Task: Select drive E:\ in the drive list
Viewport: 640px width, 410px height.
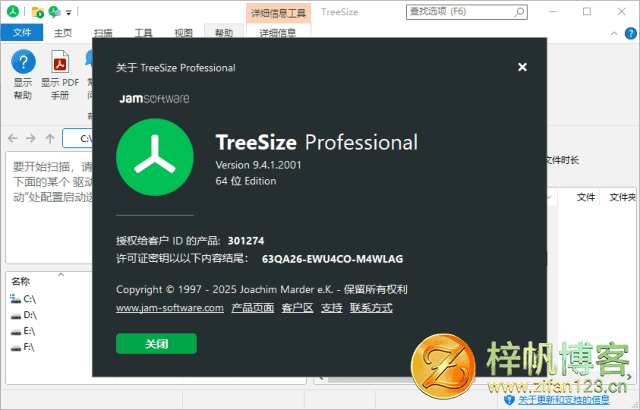Action: point(23,331)
